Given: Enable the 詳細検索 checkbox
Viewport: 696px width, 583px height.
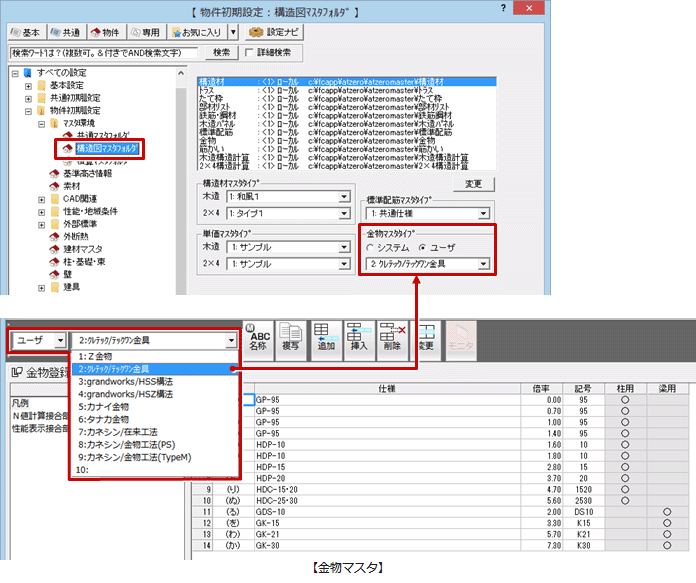Looking at the screenshot, I should [250, 52].
